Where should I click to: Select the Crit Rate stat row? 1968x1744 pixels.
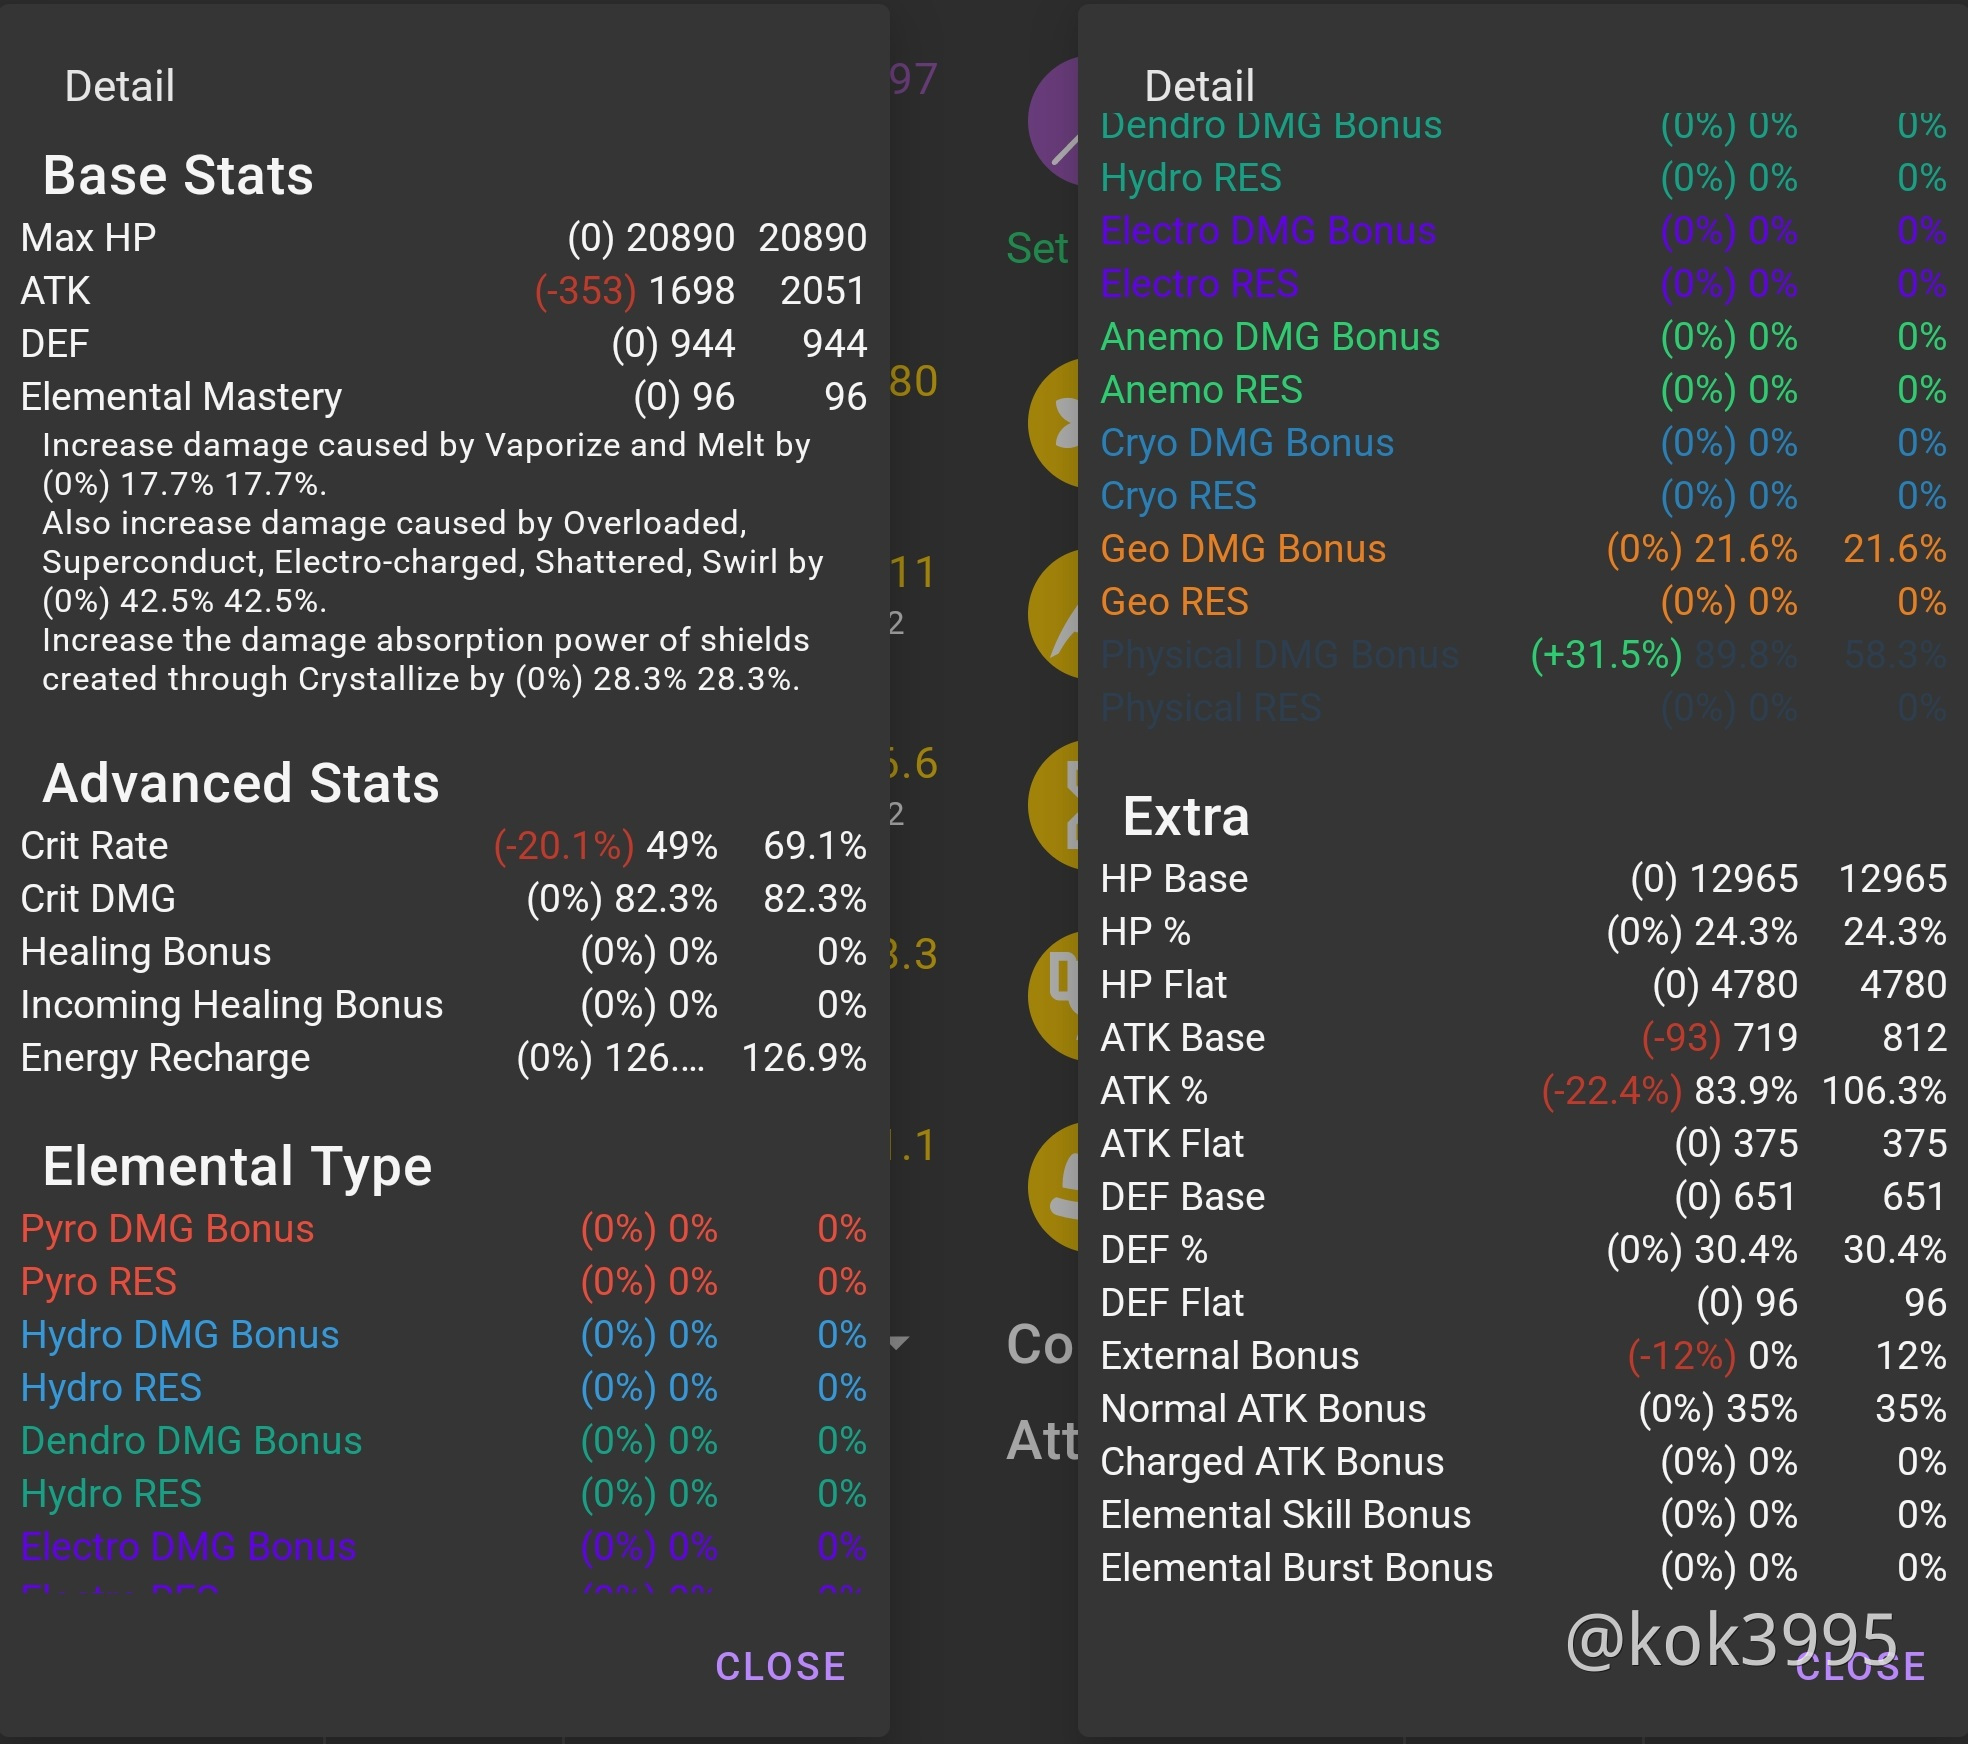click(x=95, y=845)
